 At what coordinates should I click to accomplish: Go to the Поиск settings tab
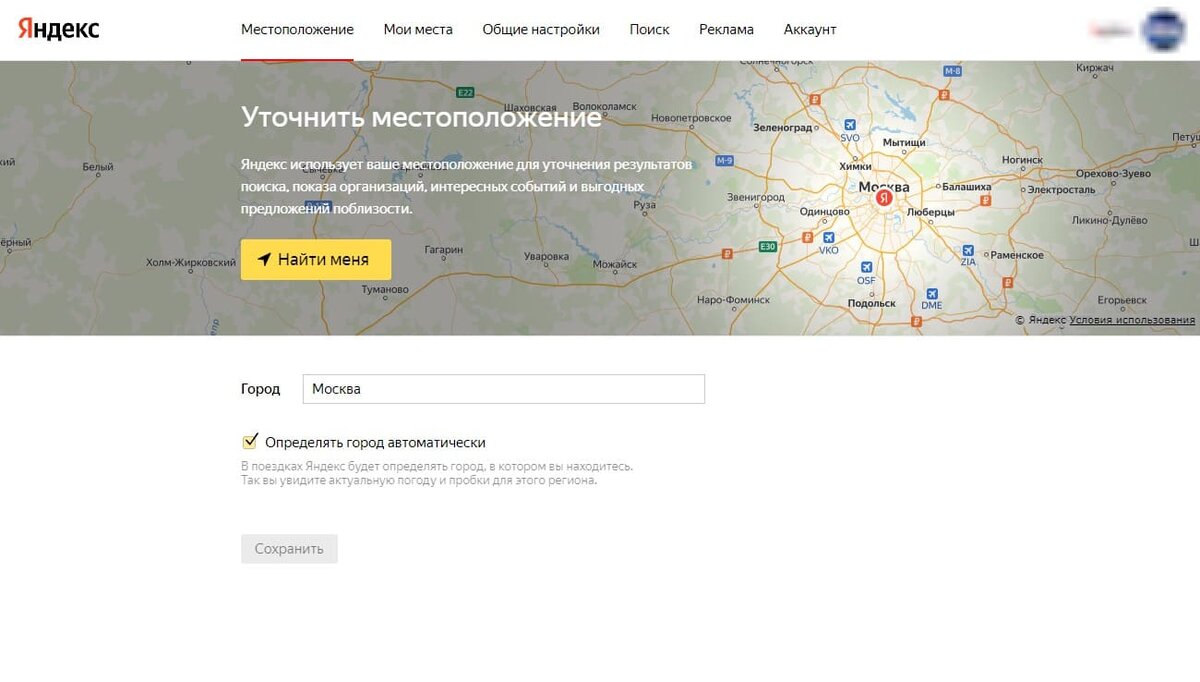coord(650,30)
